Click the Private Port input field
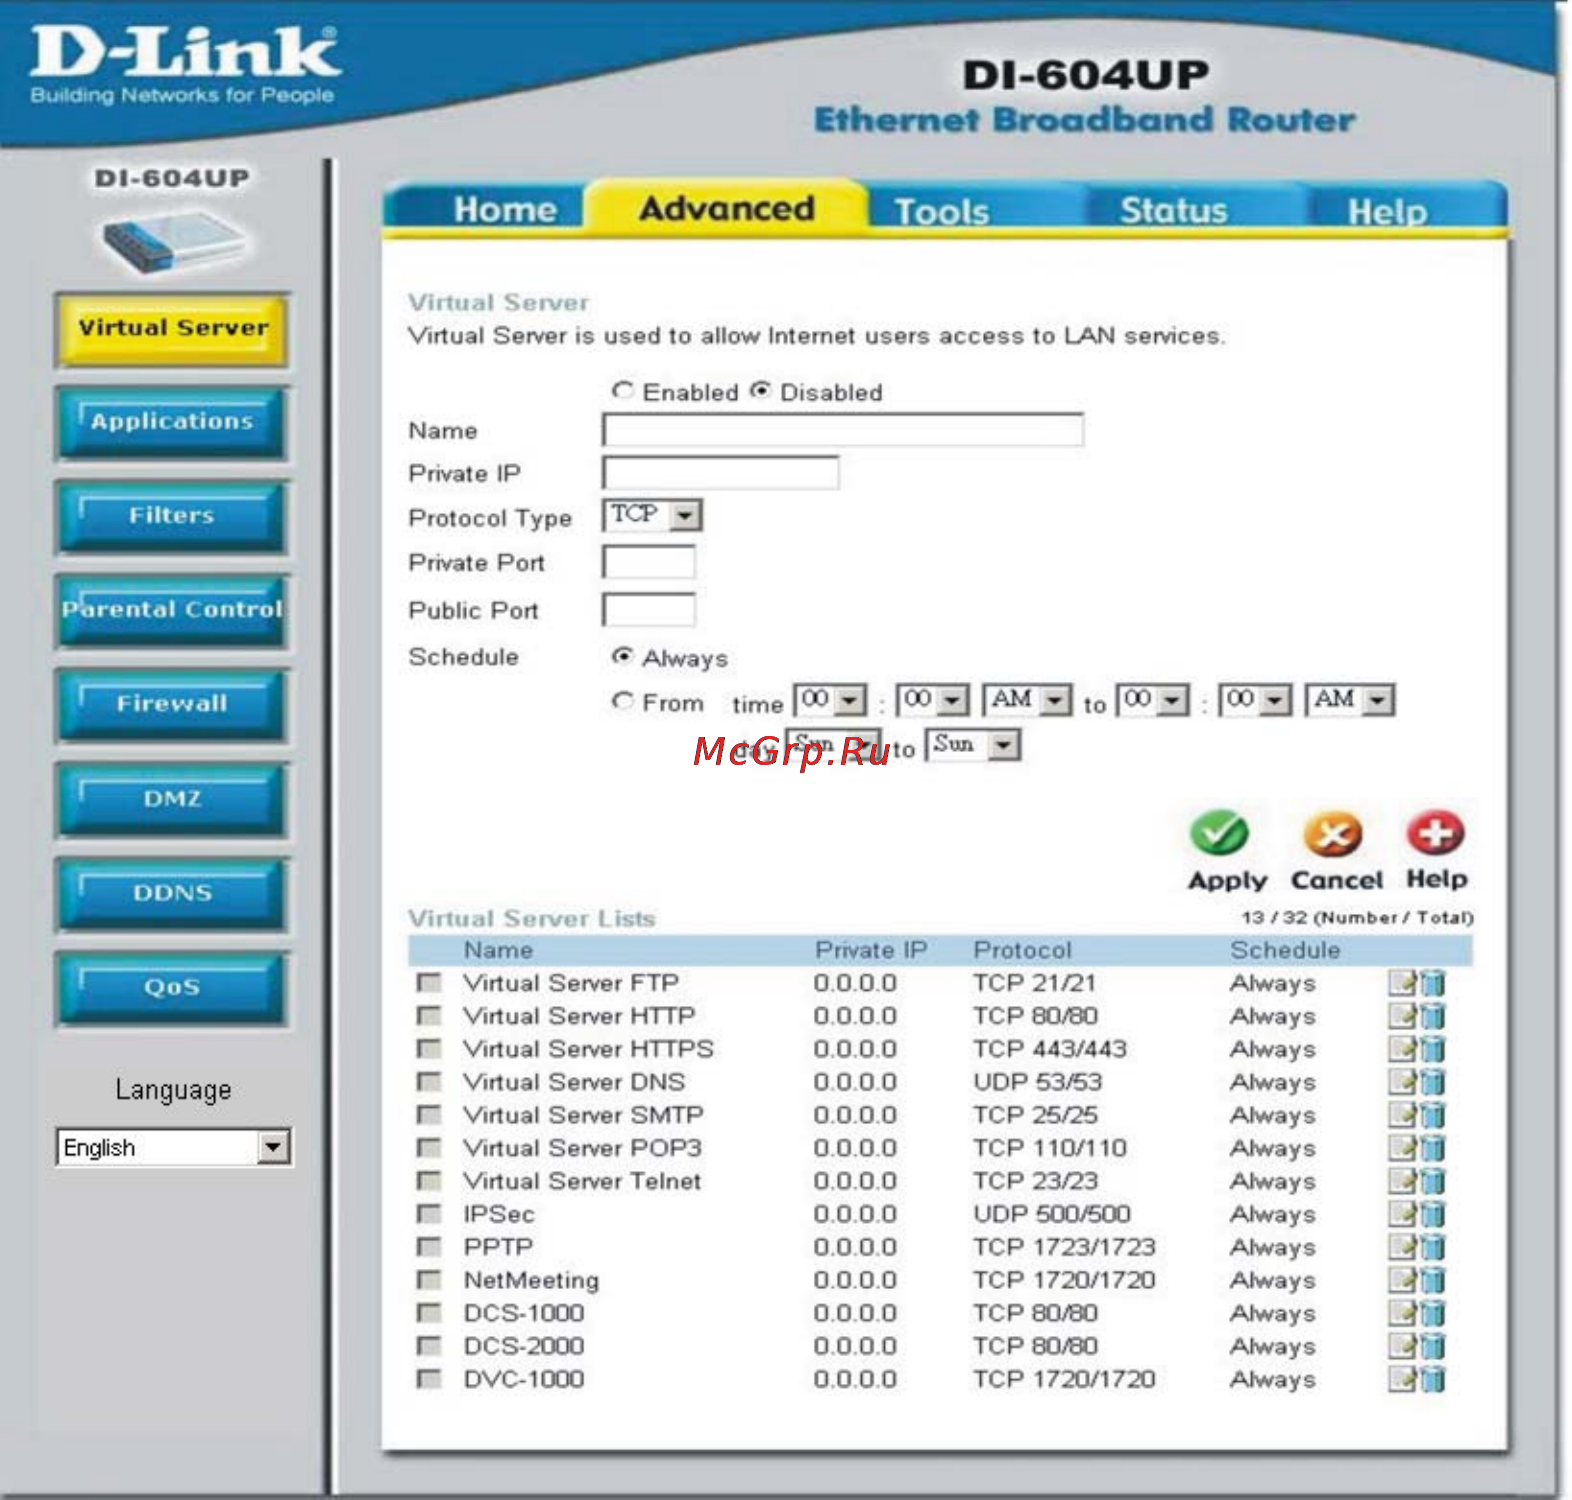The height and width of the screenshot is (1500, 1572). click(649, 562)
